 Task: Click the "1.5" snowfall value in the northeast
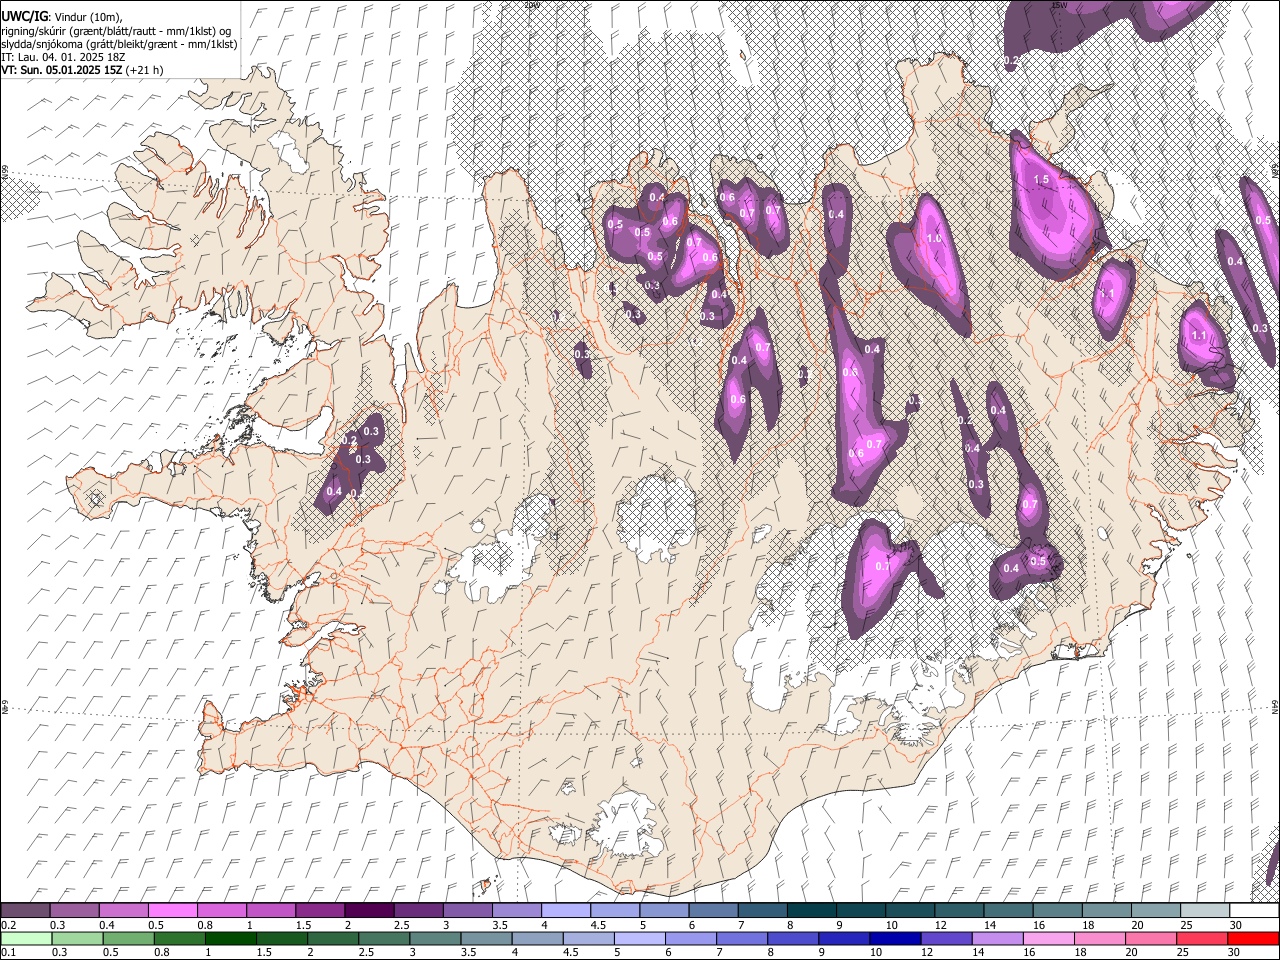click(x=1041, y=180)
